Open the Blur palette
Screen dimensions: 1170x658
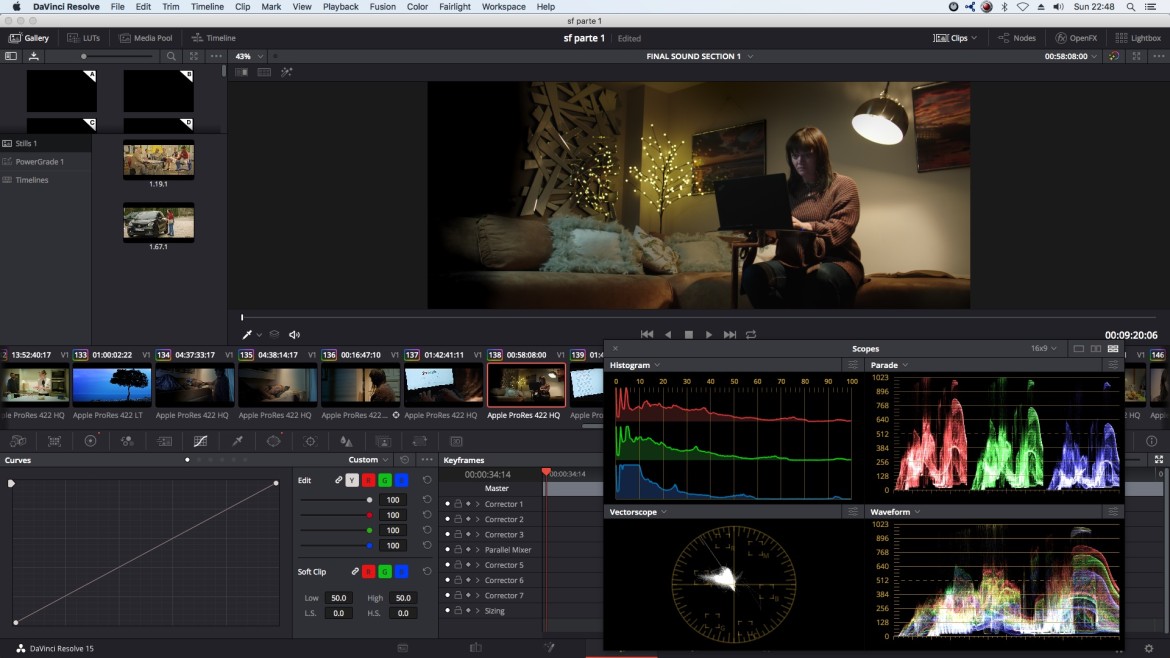click(x=346, y=442)
